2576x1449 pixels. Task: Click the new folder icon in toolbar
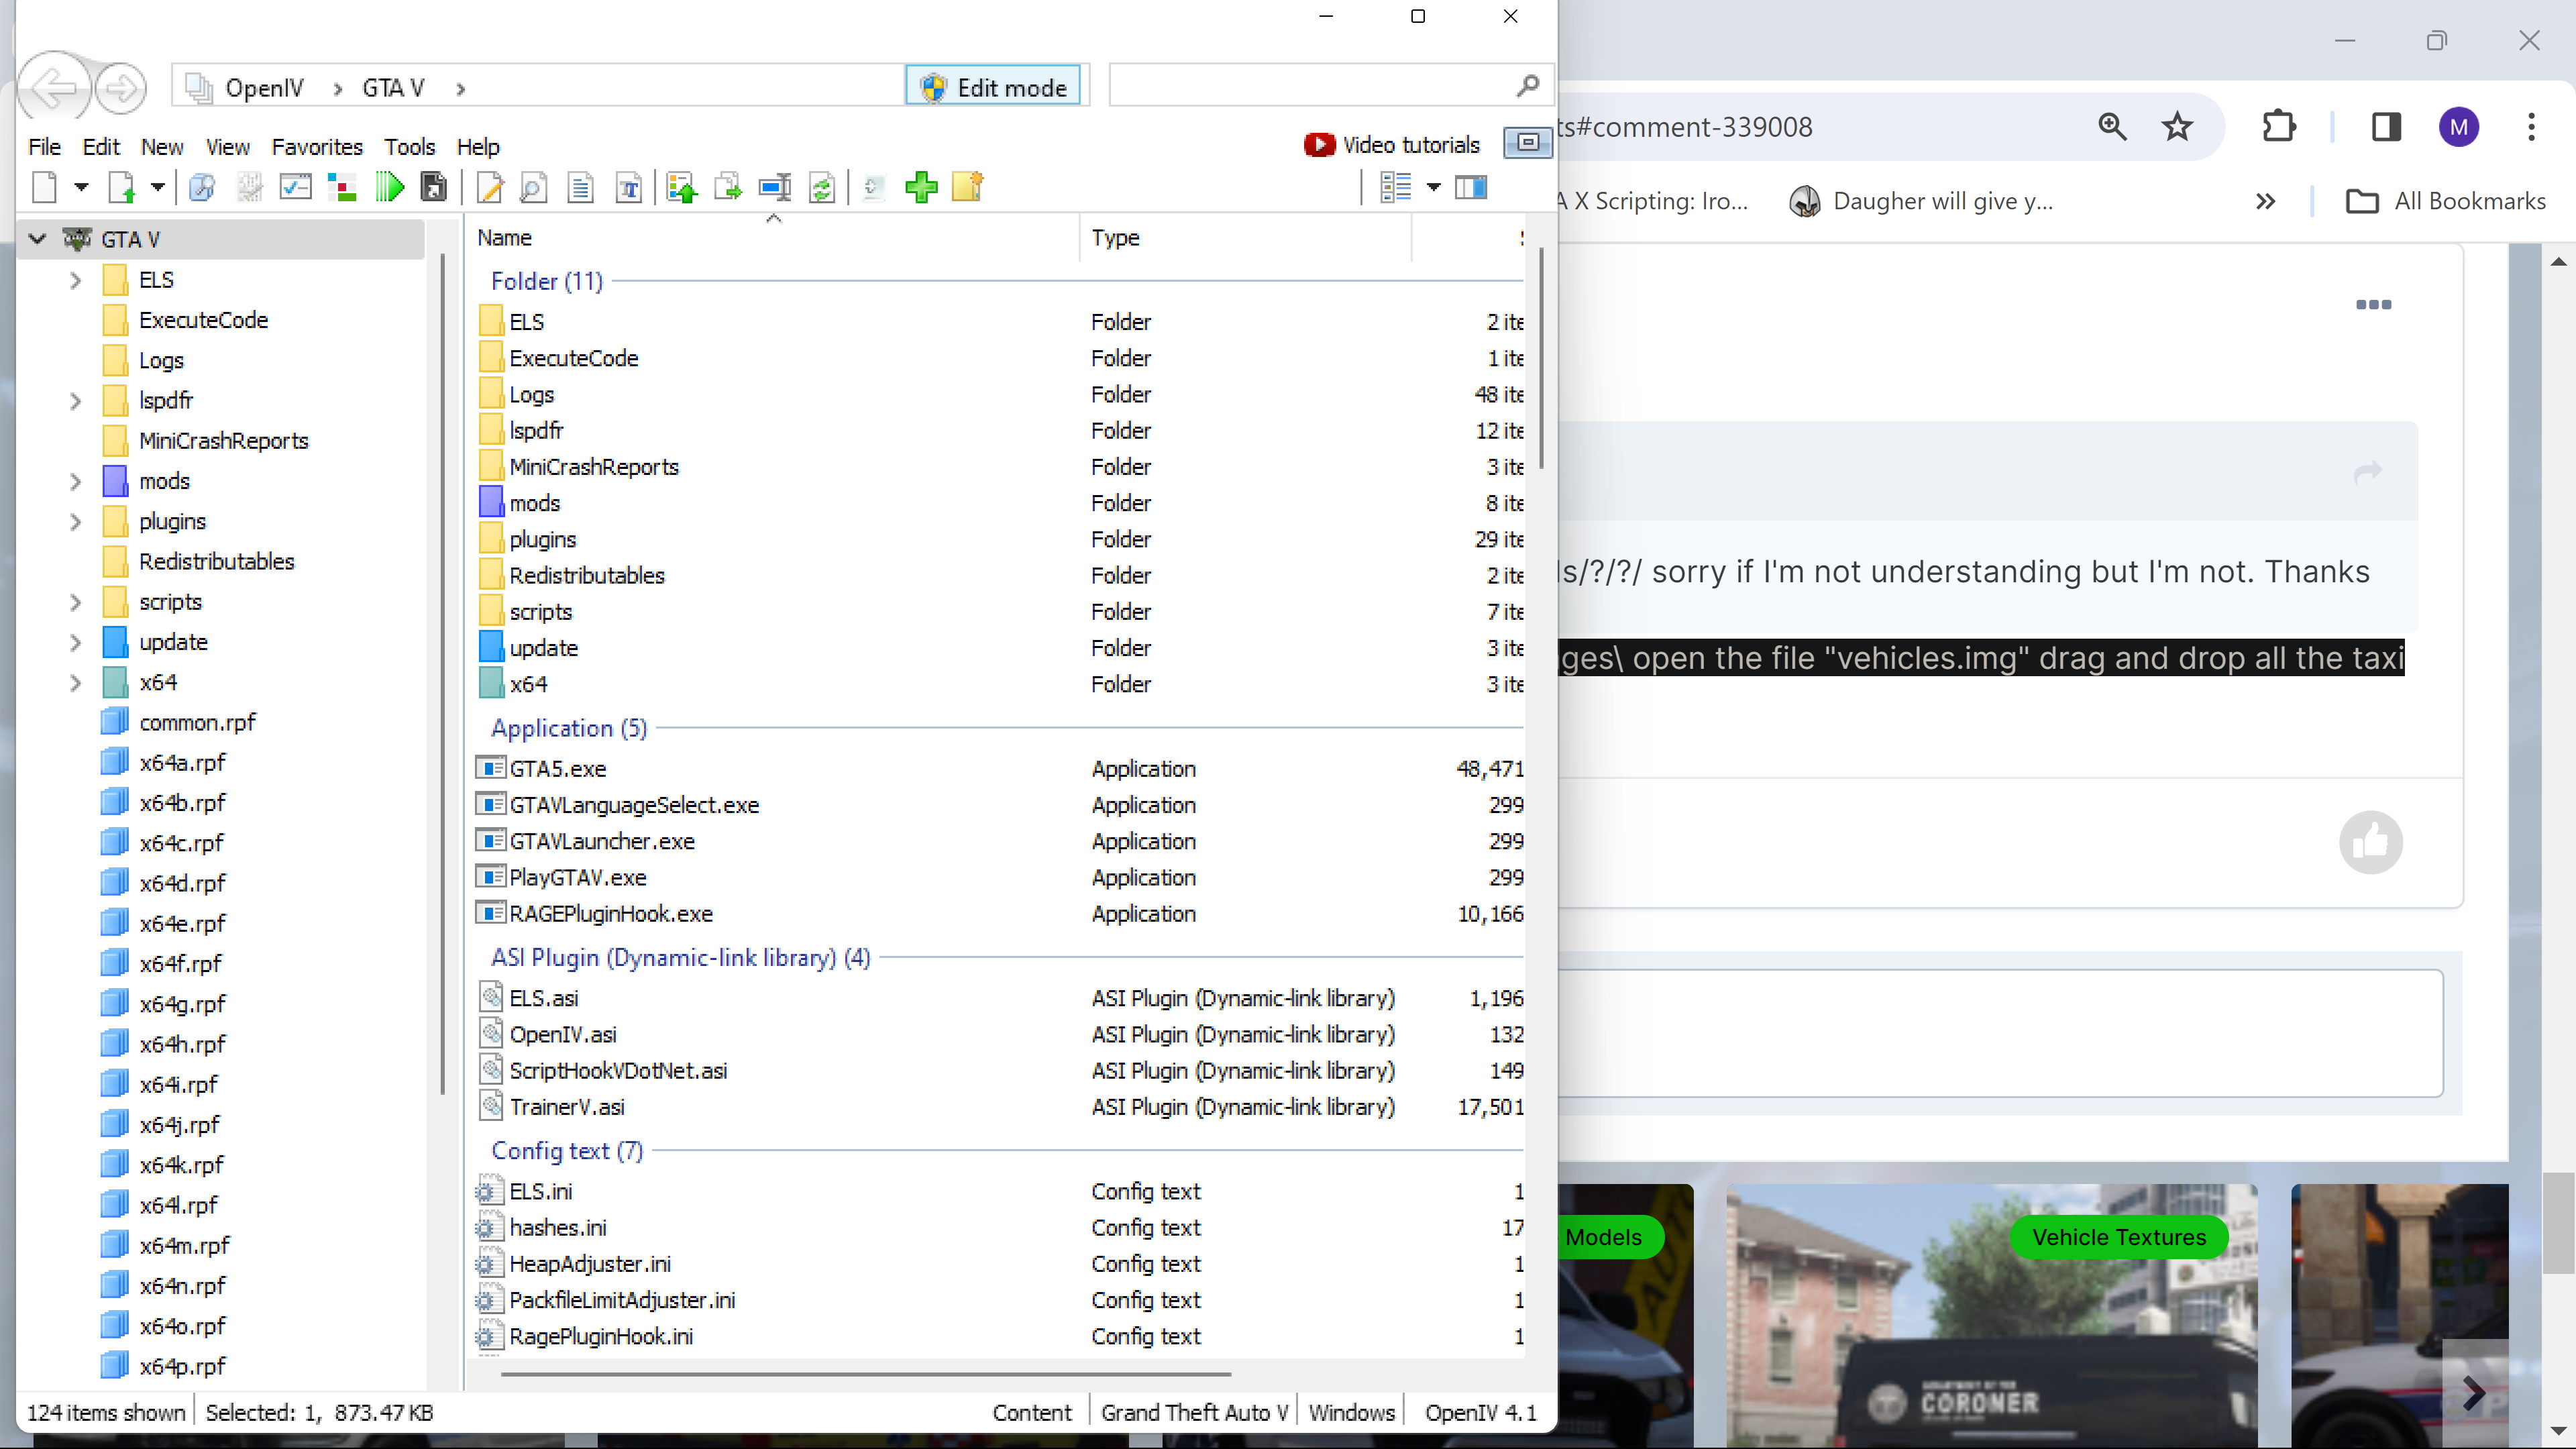coord(967,187)
